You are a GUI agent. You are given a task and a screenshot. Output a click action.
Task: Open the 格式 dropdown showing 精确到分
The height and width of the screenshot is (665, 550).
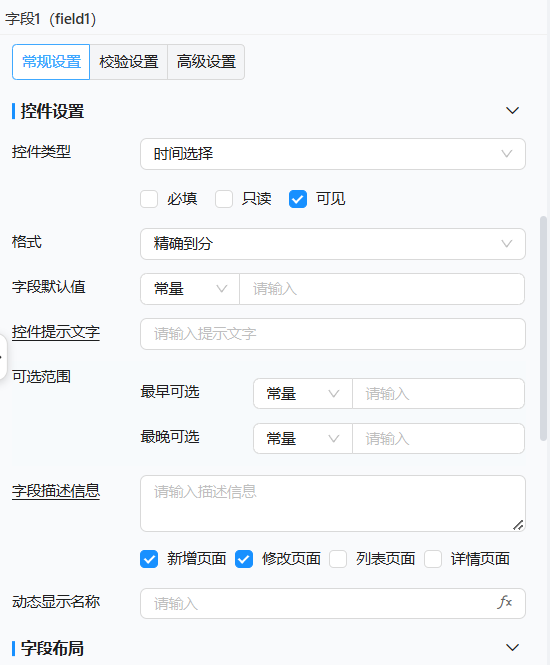[x=333, y=244]
